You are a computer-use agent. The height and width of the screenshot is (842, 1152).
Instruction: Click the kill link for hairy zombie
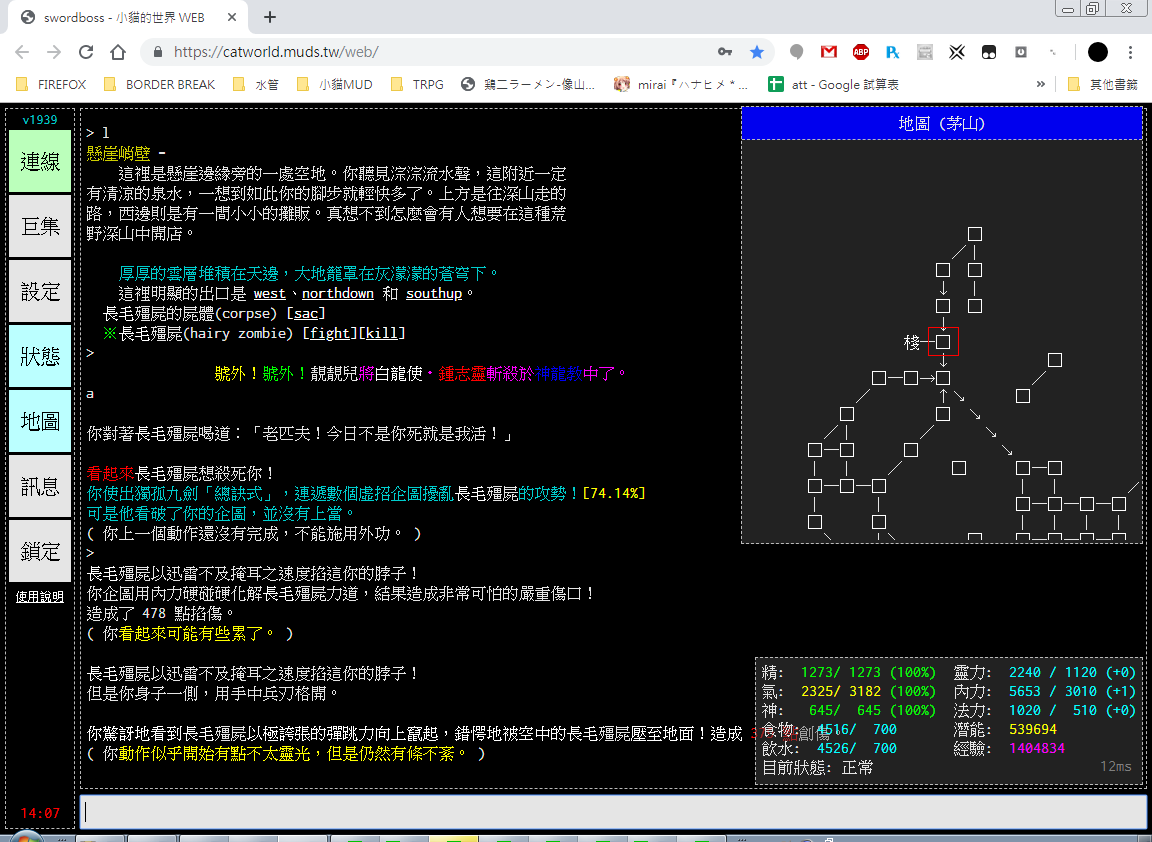pyautogui.click(x=382, y=334)
